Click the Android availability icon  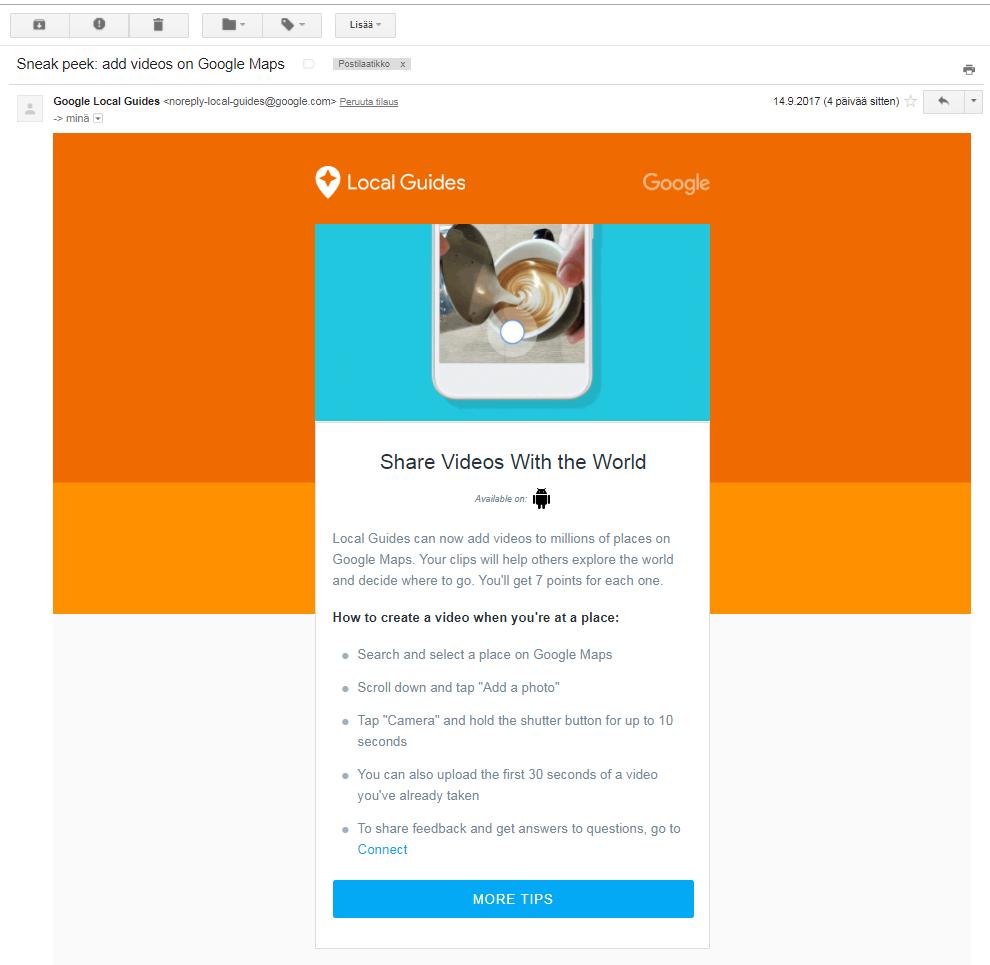click(x=541, y=498)
